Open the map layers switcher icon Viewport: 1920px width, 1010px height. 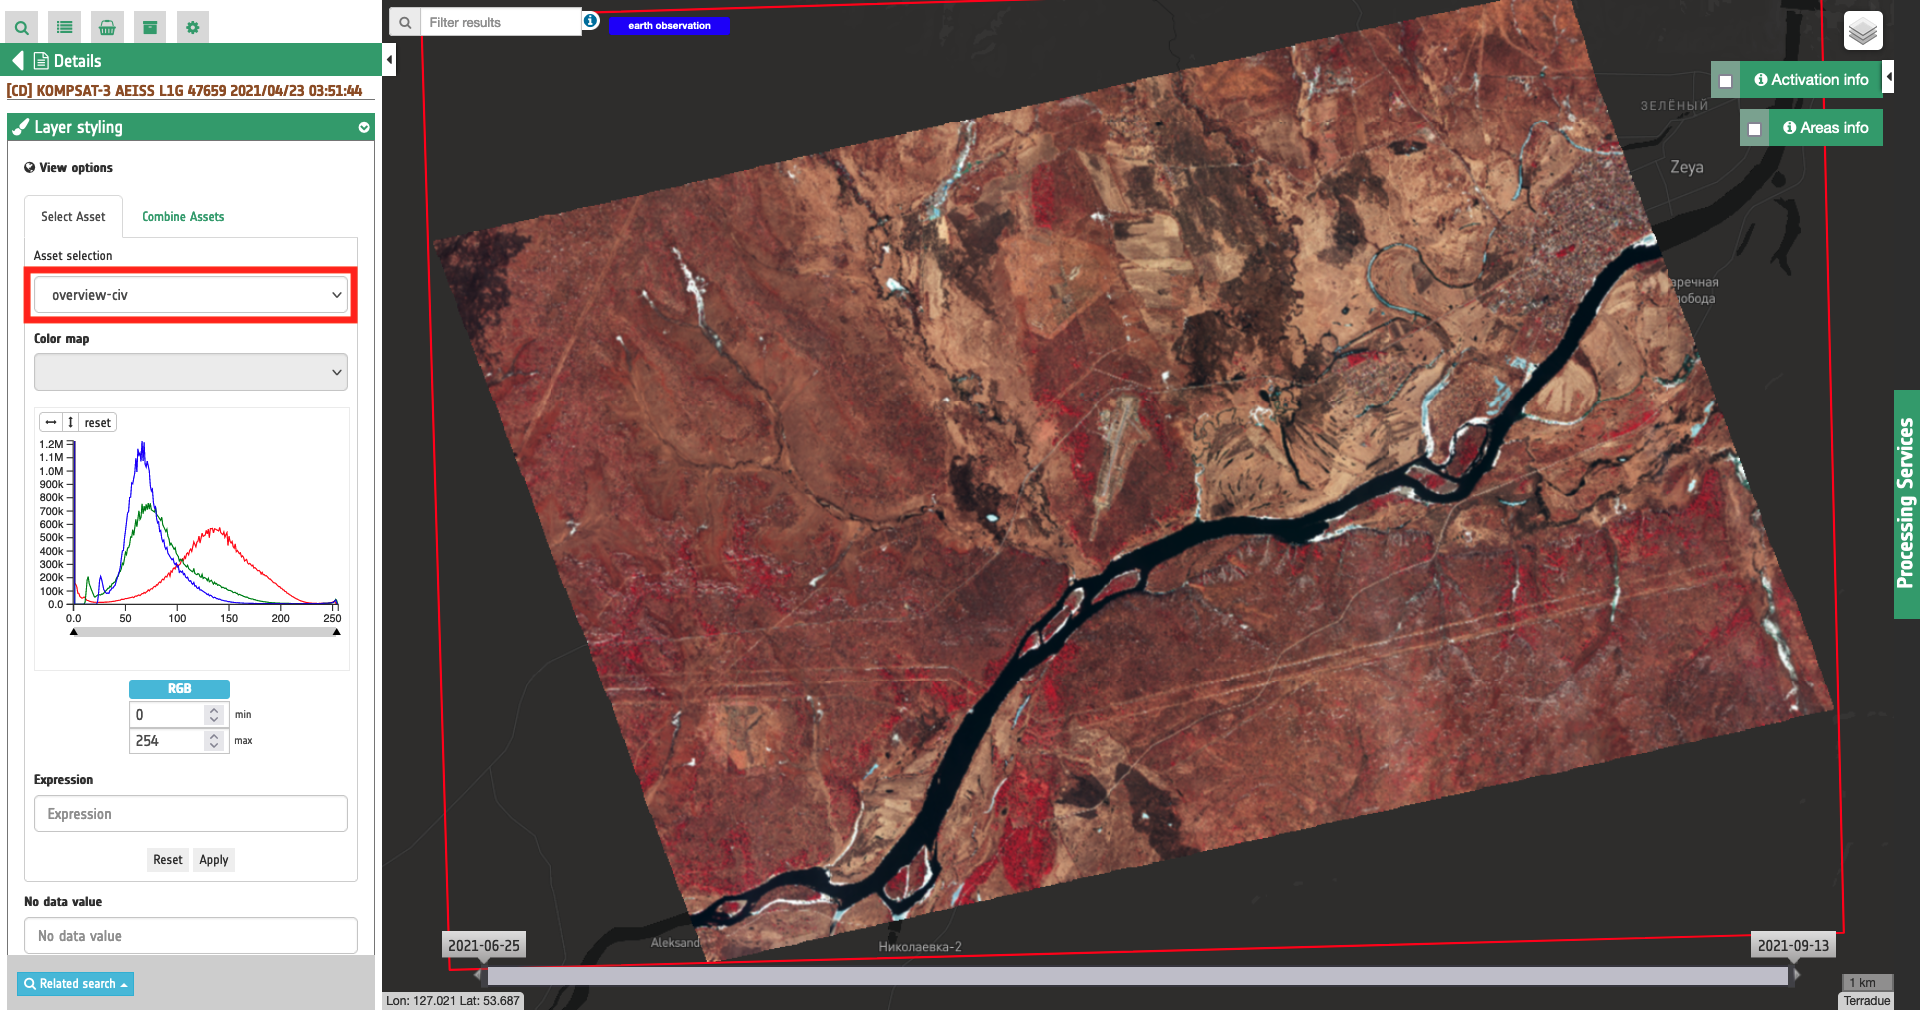coord(1862,31)
